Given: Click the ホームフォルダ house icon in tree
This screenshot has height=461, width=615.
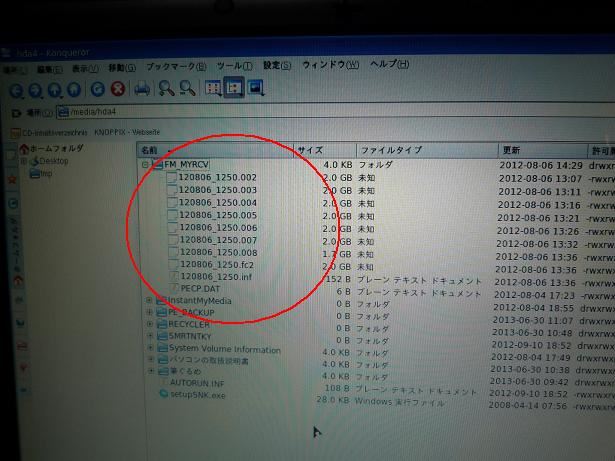Looking at the screenshot, I should pos(24,149).
